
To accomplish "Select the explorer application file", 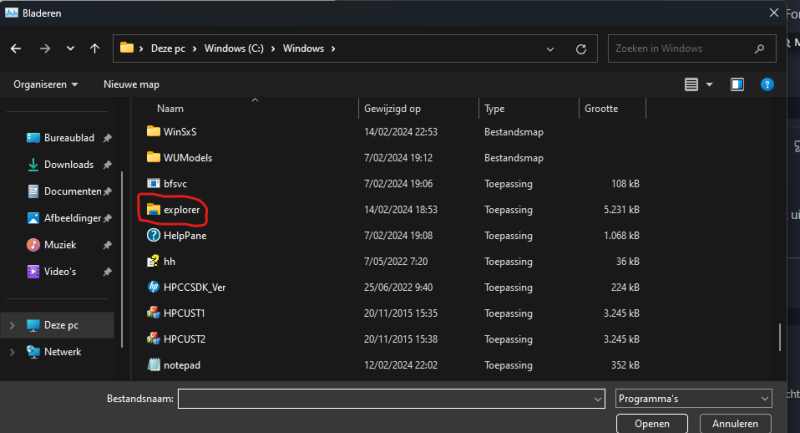I will 181,210.
